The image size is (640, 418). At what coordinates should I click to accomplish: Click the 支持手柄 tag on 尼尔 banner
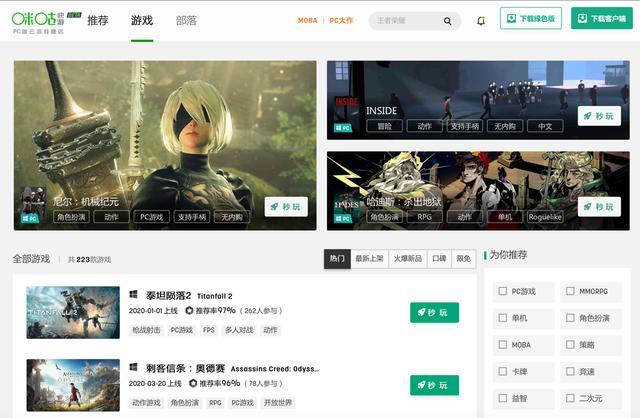pos(192,217)
